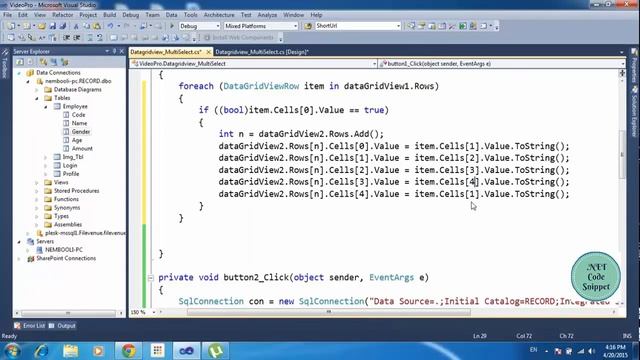Viewport: 640px width, 360px height.
Task: Click 'dataGridView1.Rows' in the foreach line
Action: tap(389, 86)
